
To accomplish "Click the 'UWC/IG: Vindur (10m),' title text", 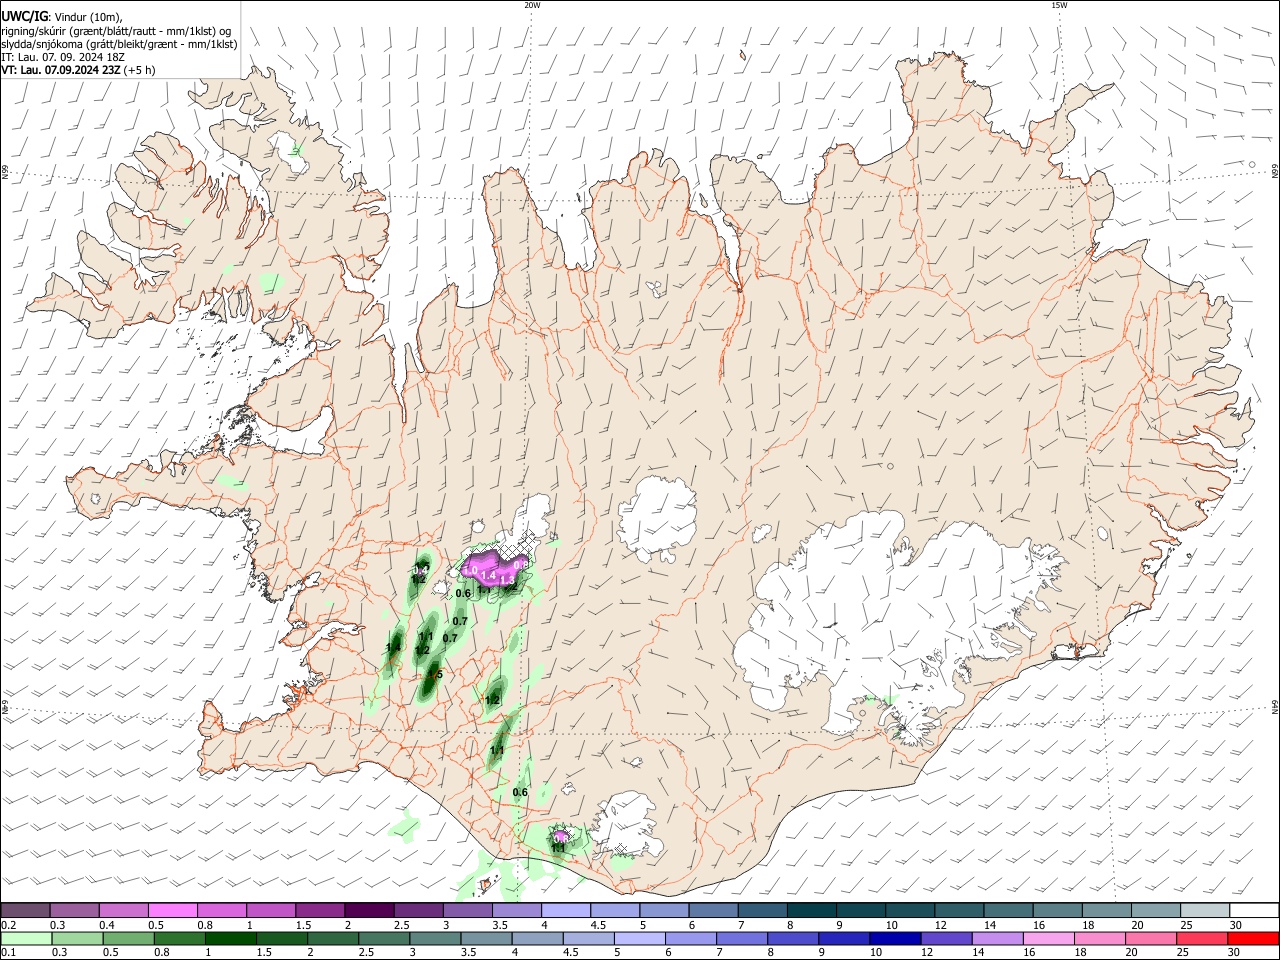I will [62, 17].
